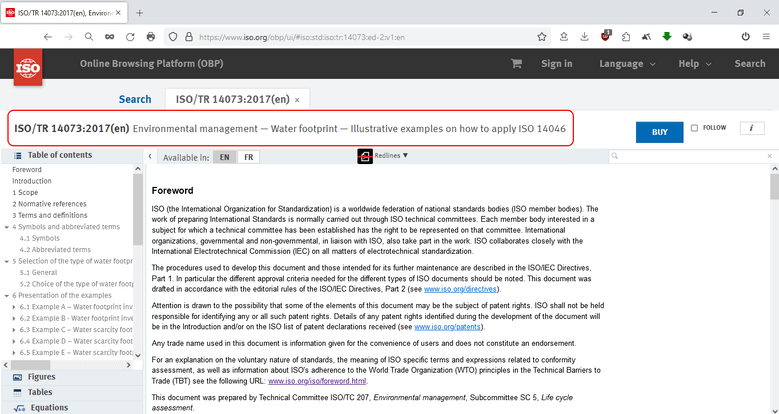Collapse 5 Selection of the type section
Viewport: 779px width, 414px height.
click(7, 261)
